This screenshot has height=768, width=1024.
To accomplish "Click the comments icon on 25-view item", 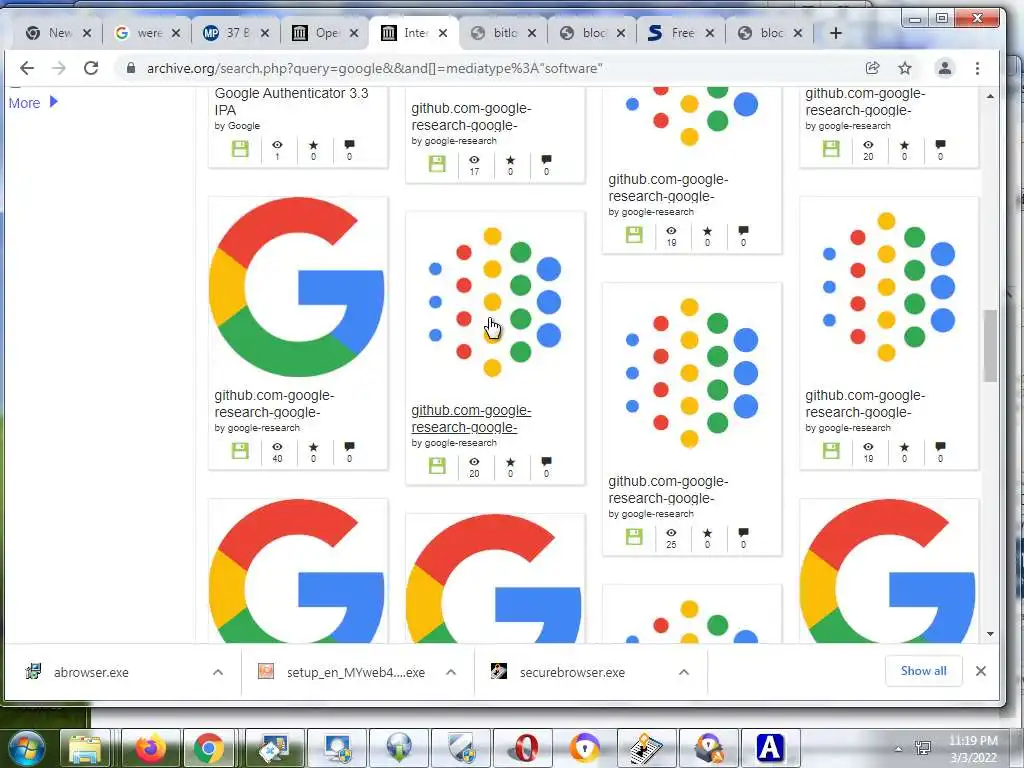I will click(743, 534).
